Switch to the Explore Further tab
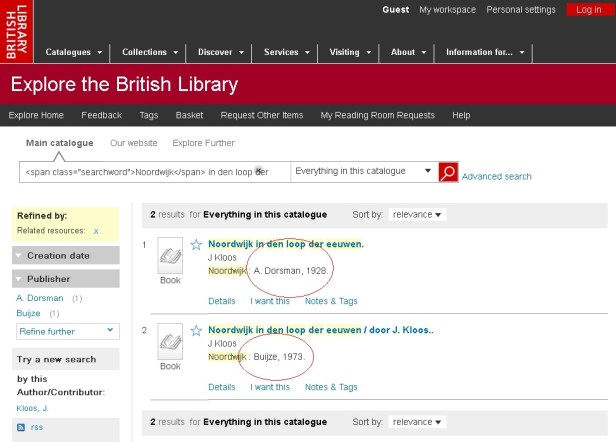 coord(204,143)
